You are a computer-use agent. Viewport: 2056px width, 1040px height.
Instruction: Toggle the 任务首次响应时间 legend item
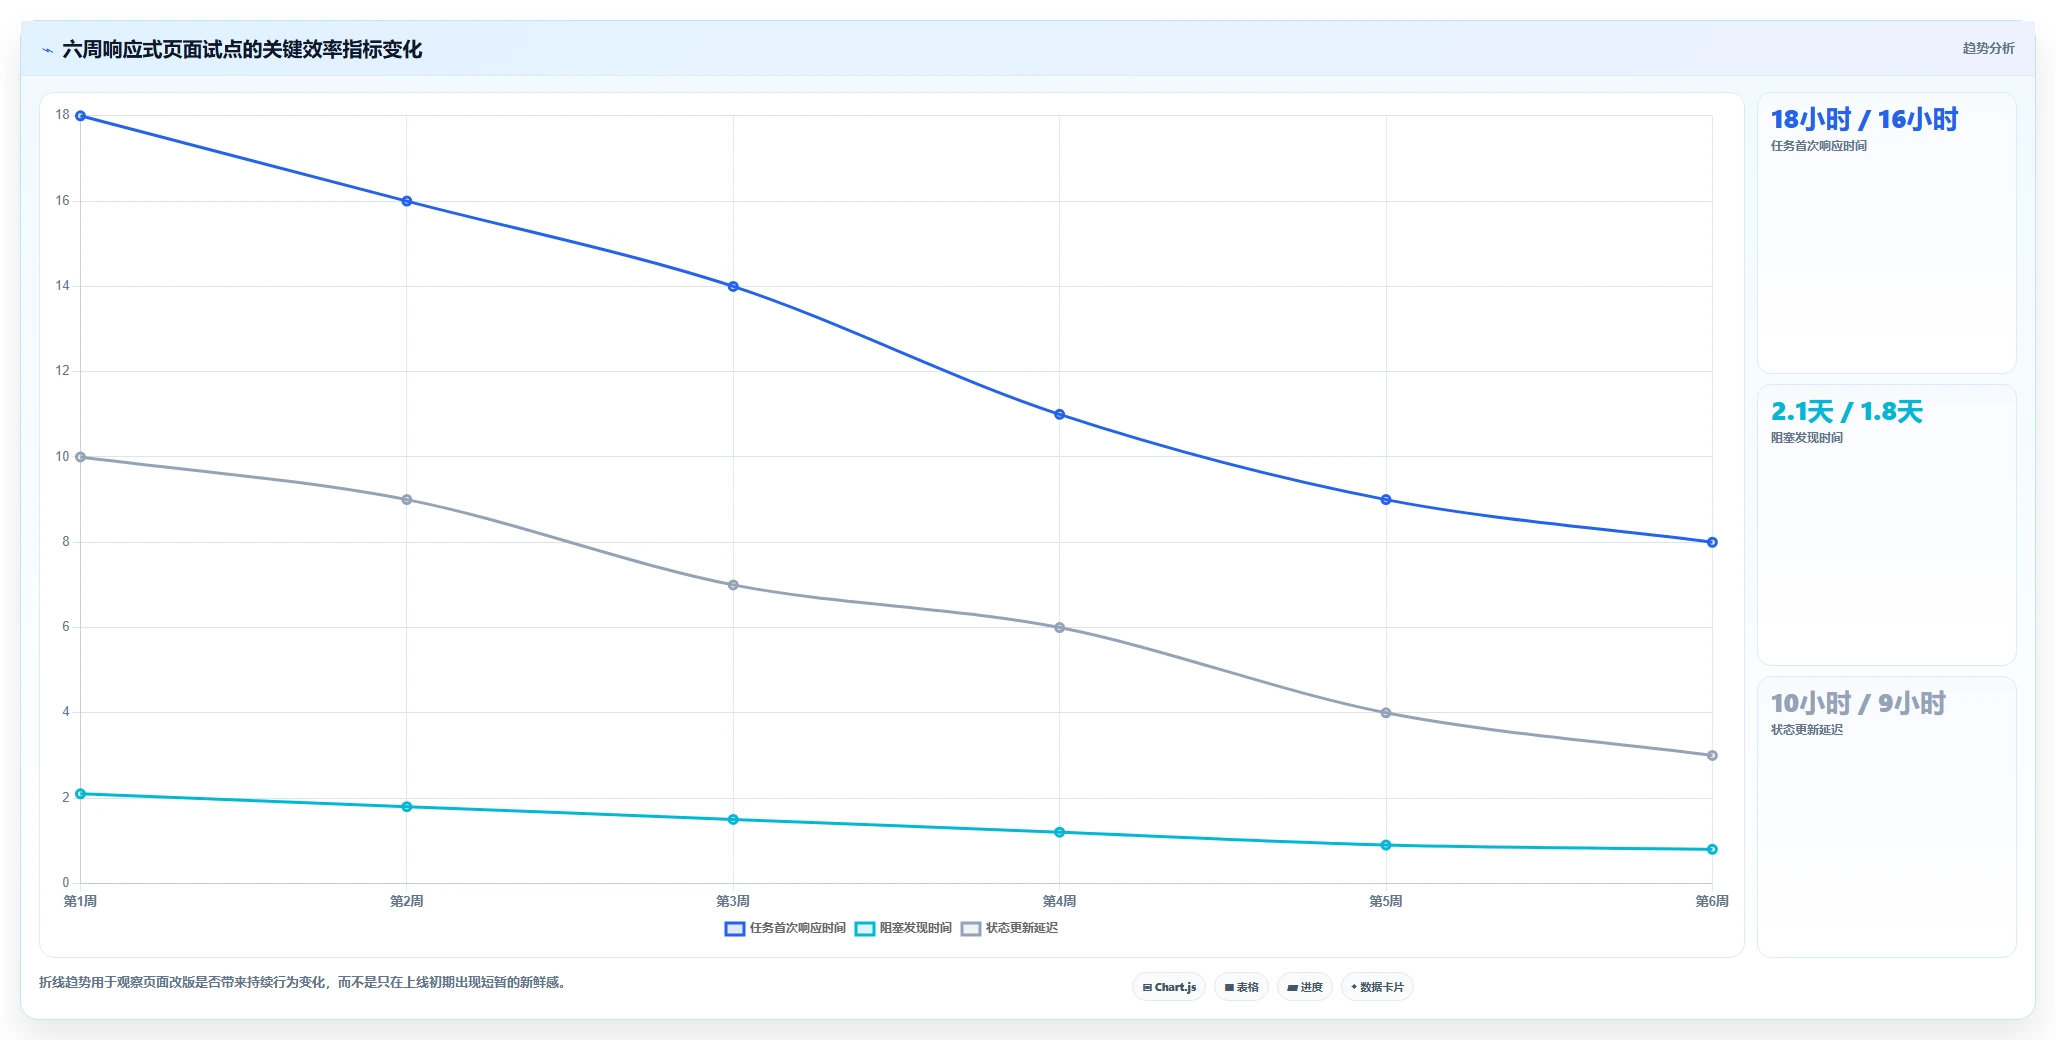(785, 928)
